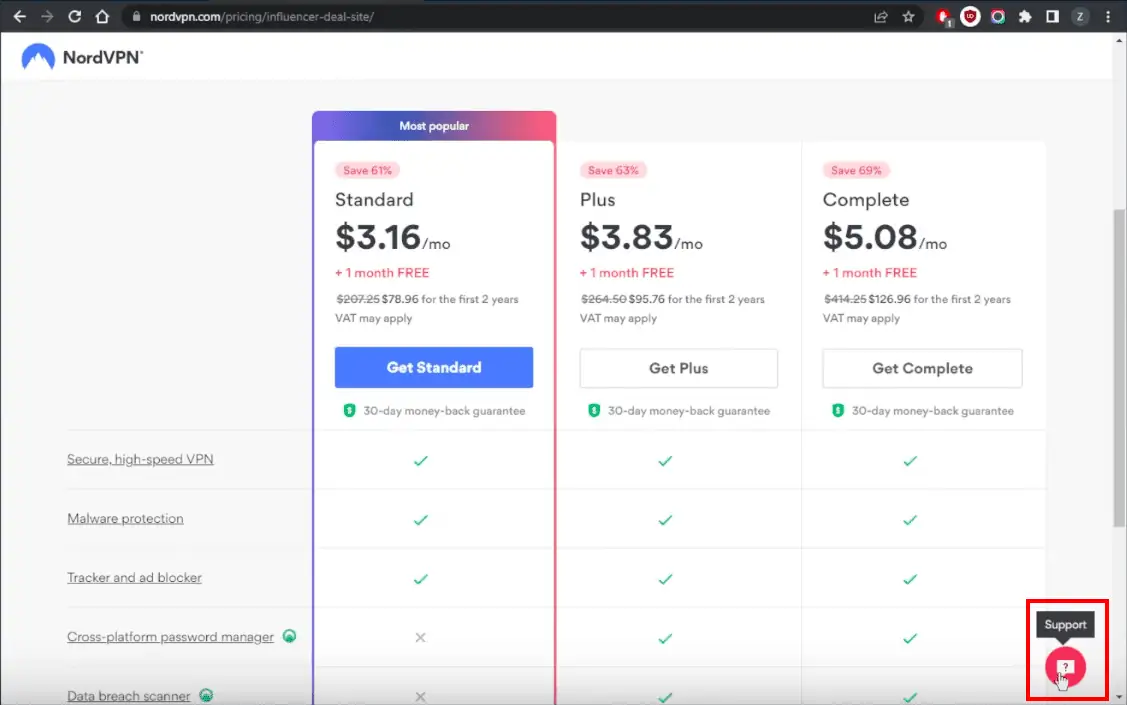The image size is (1127, 705).
Task: Click the Standard plan title
Action: click(x=374, y=200)
